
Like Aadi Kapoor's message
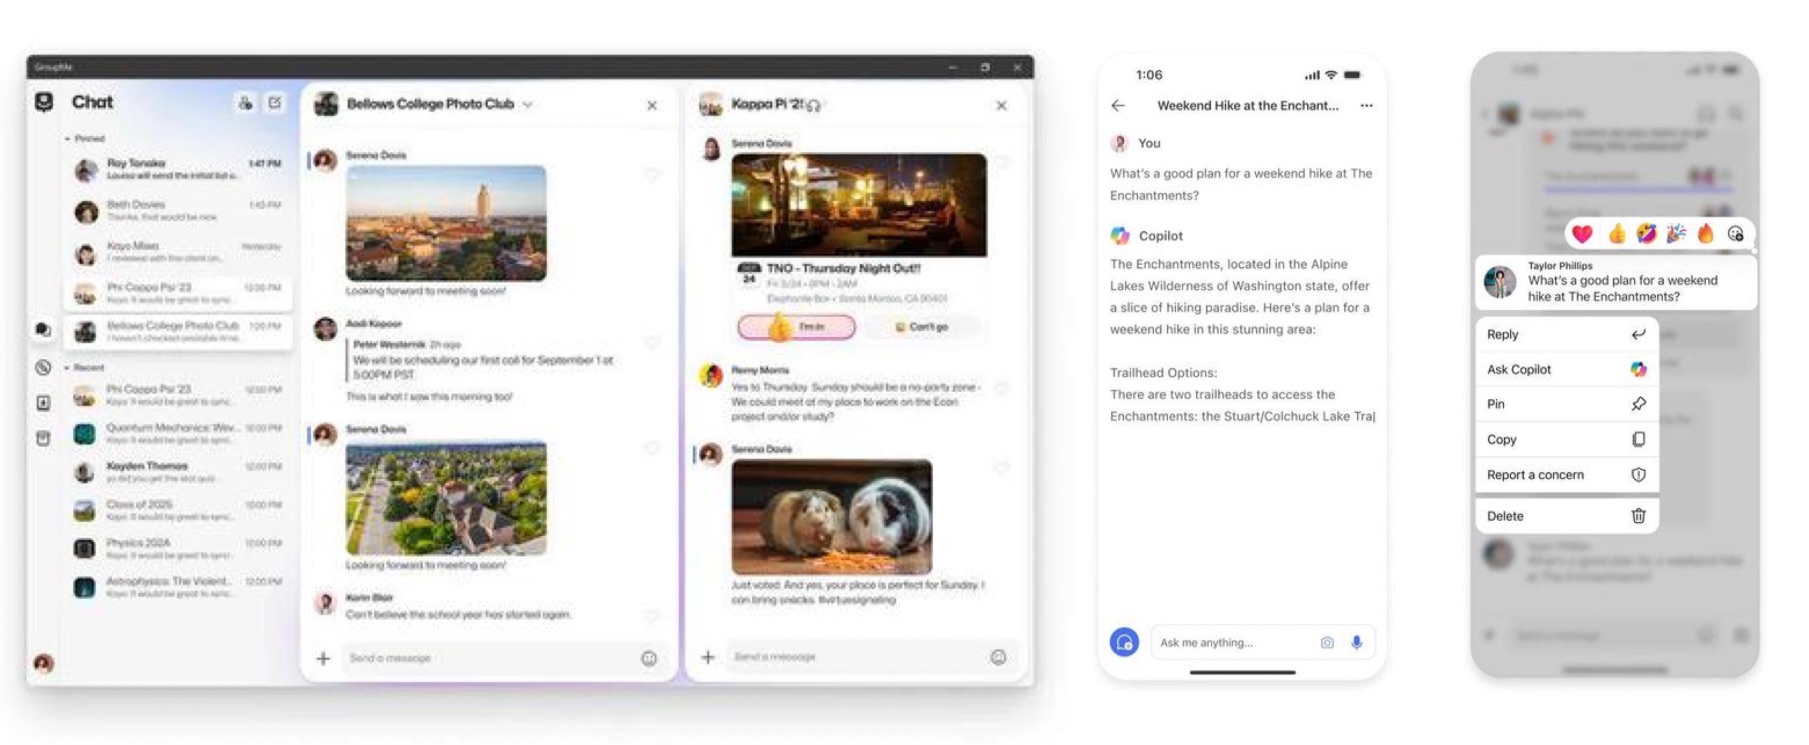coord(651,342)
